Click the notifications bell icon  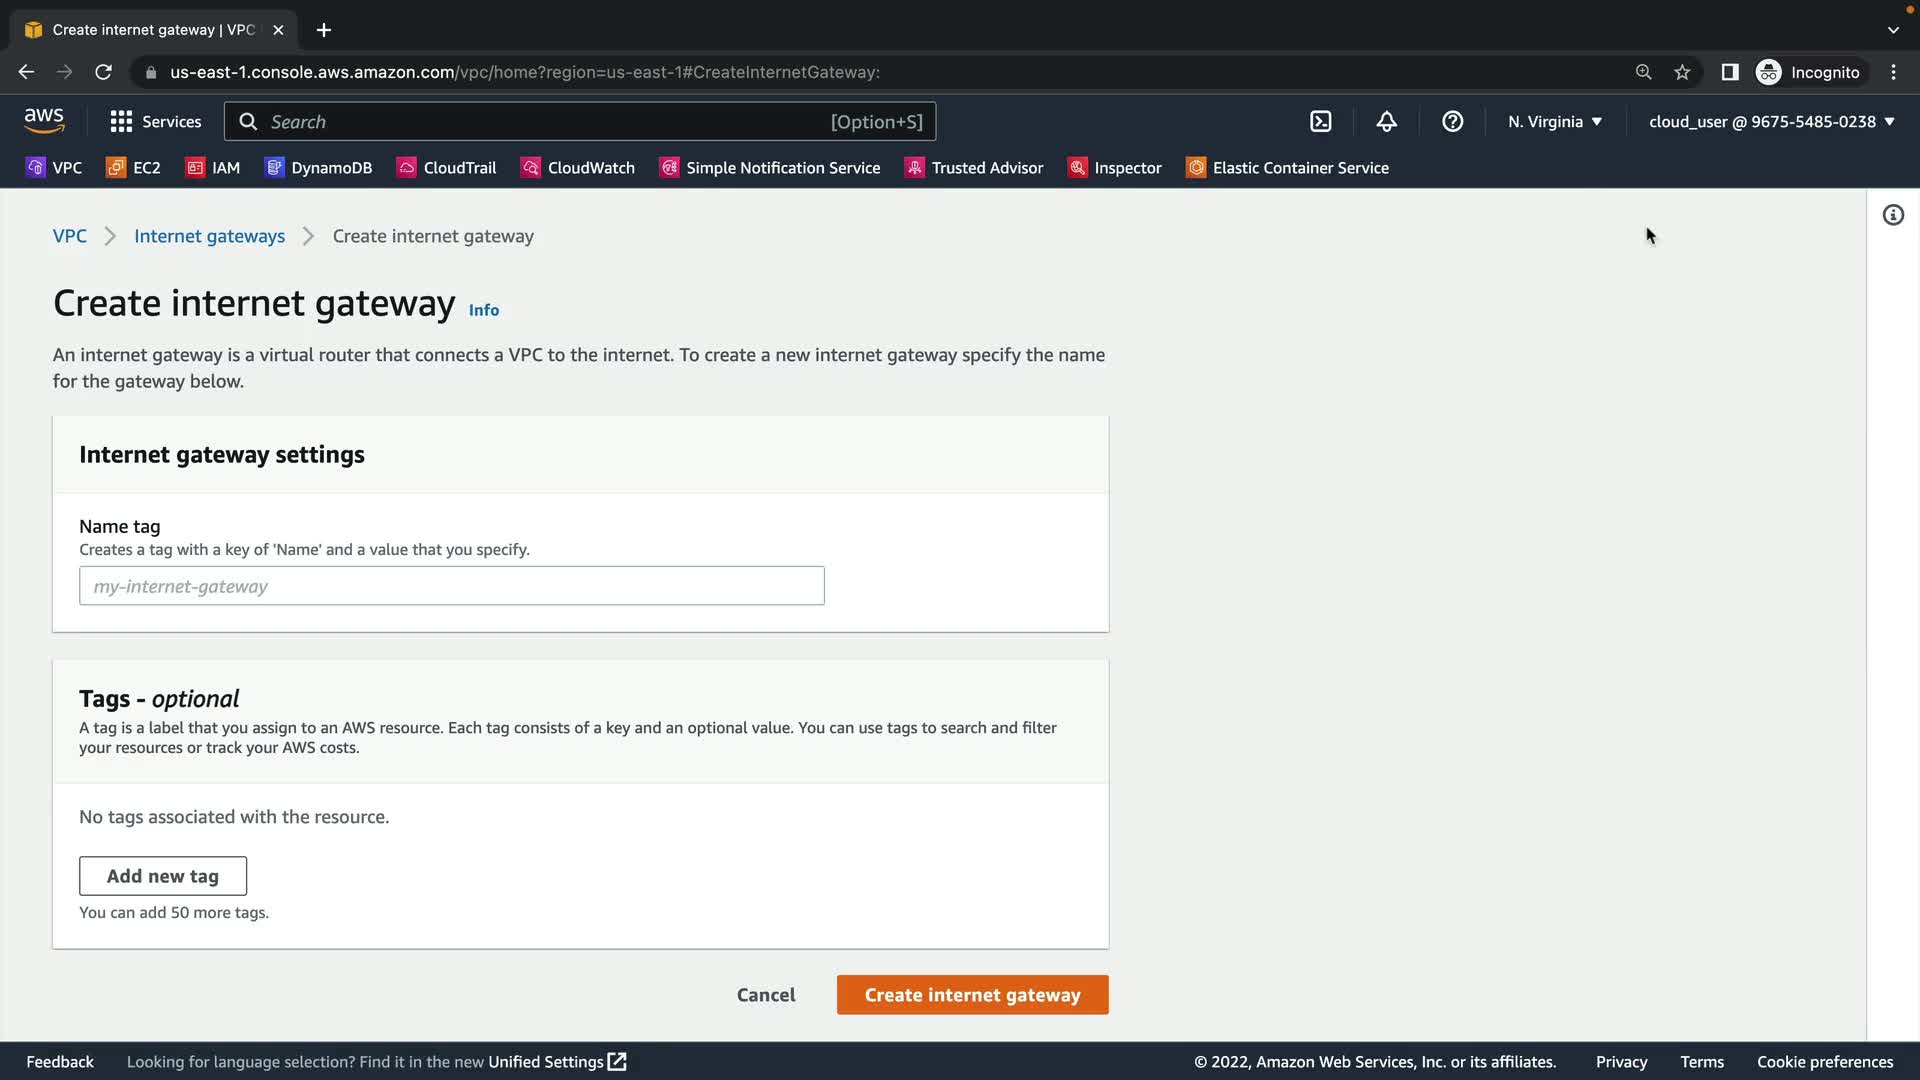tap(1386, 122)
